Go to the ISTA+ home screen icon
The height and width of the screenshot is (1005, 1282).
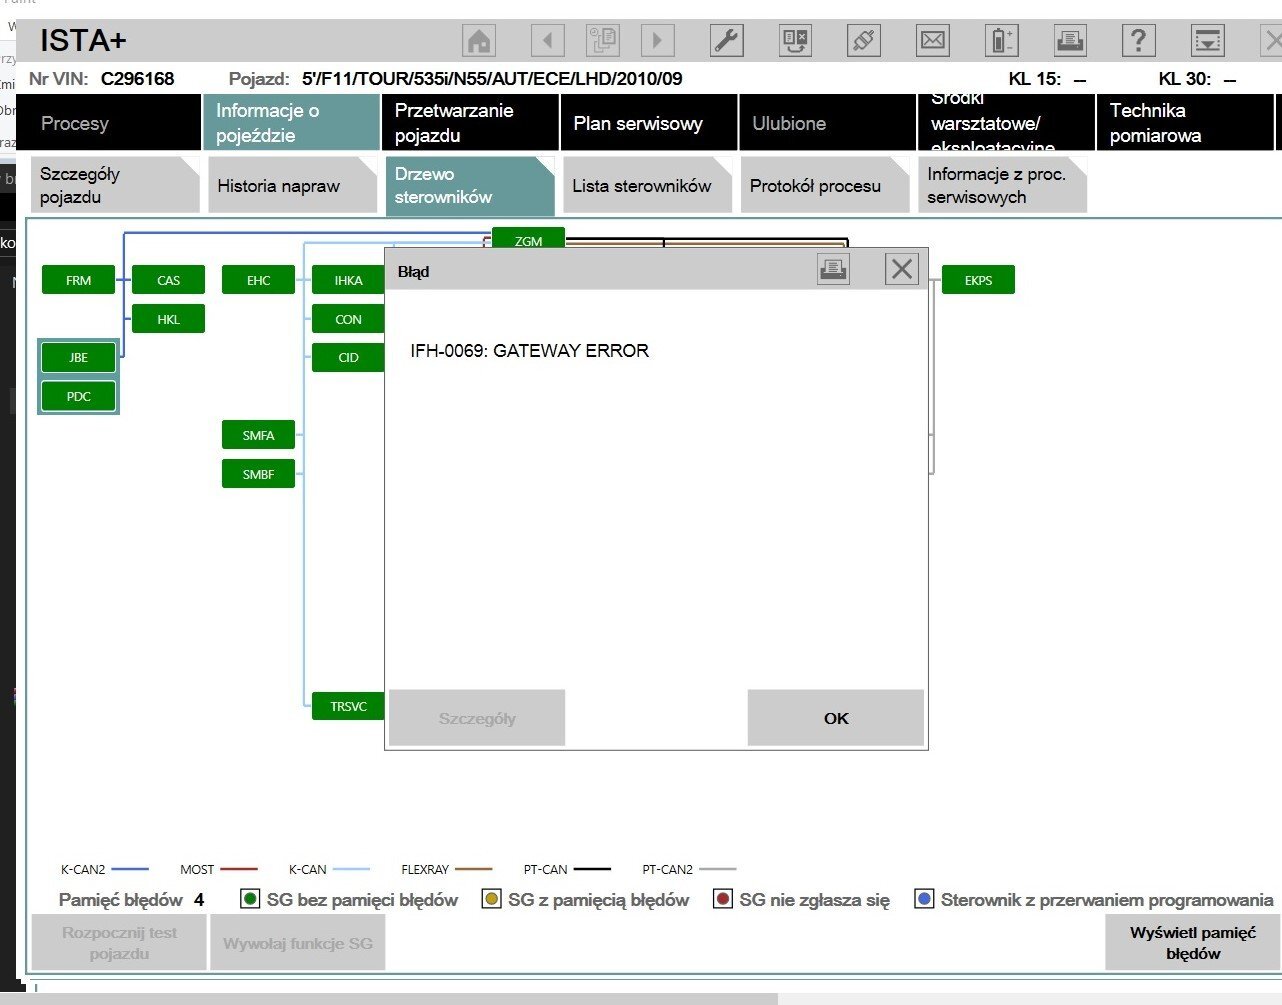480,41
